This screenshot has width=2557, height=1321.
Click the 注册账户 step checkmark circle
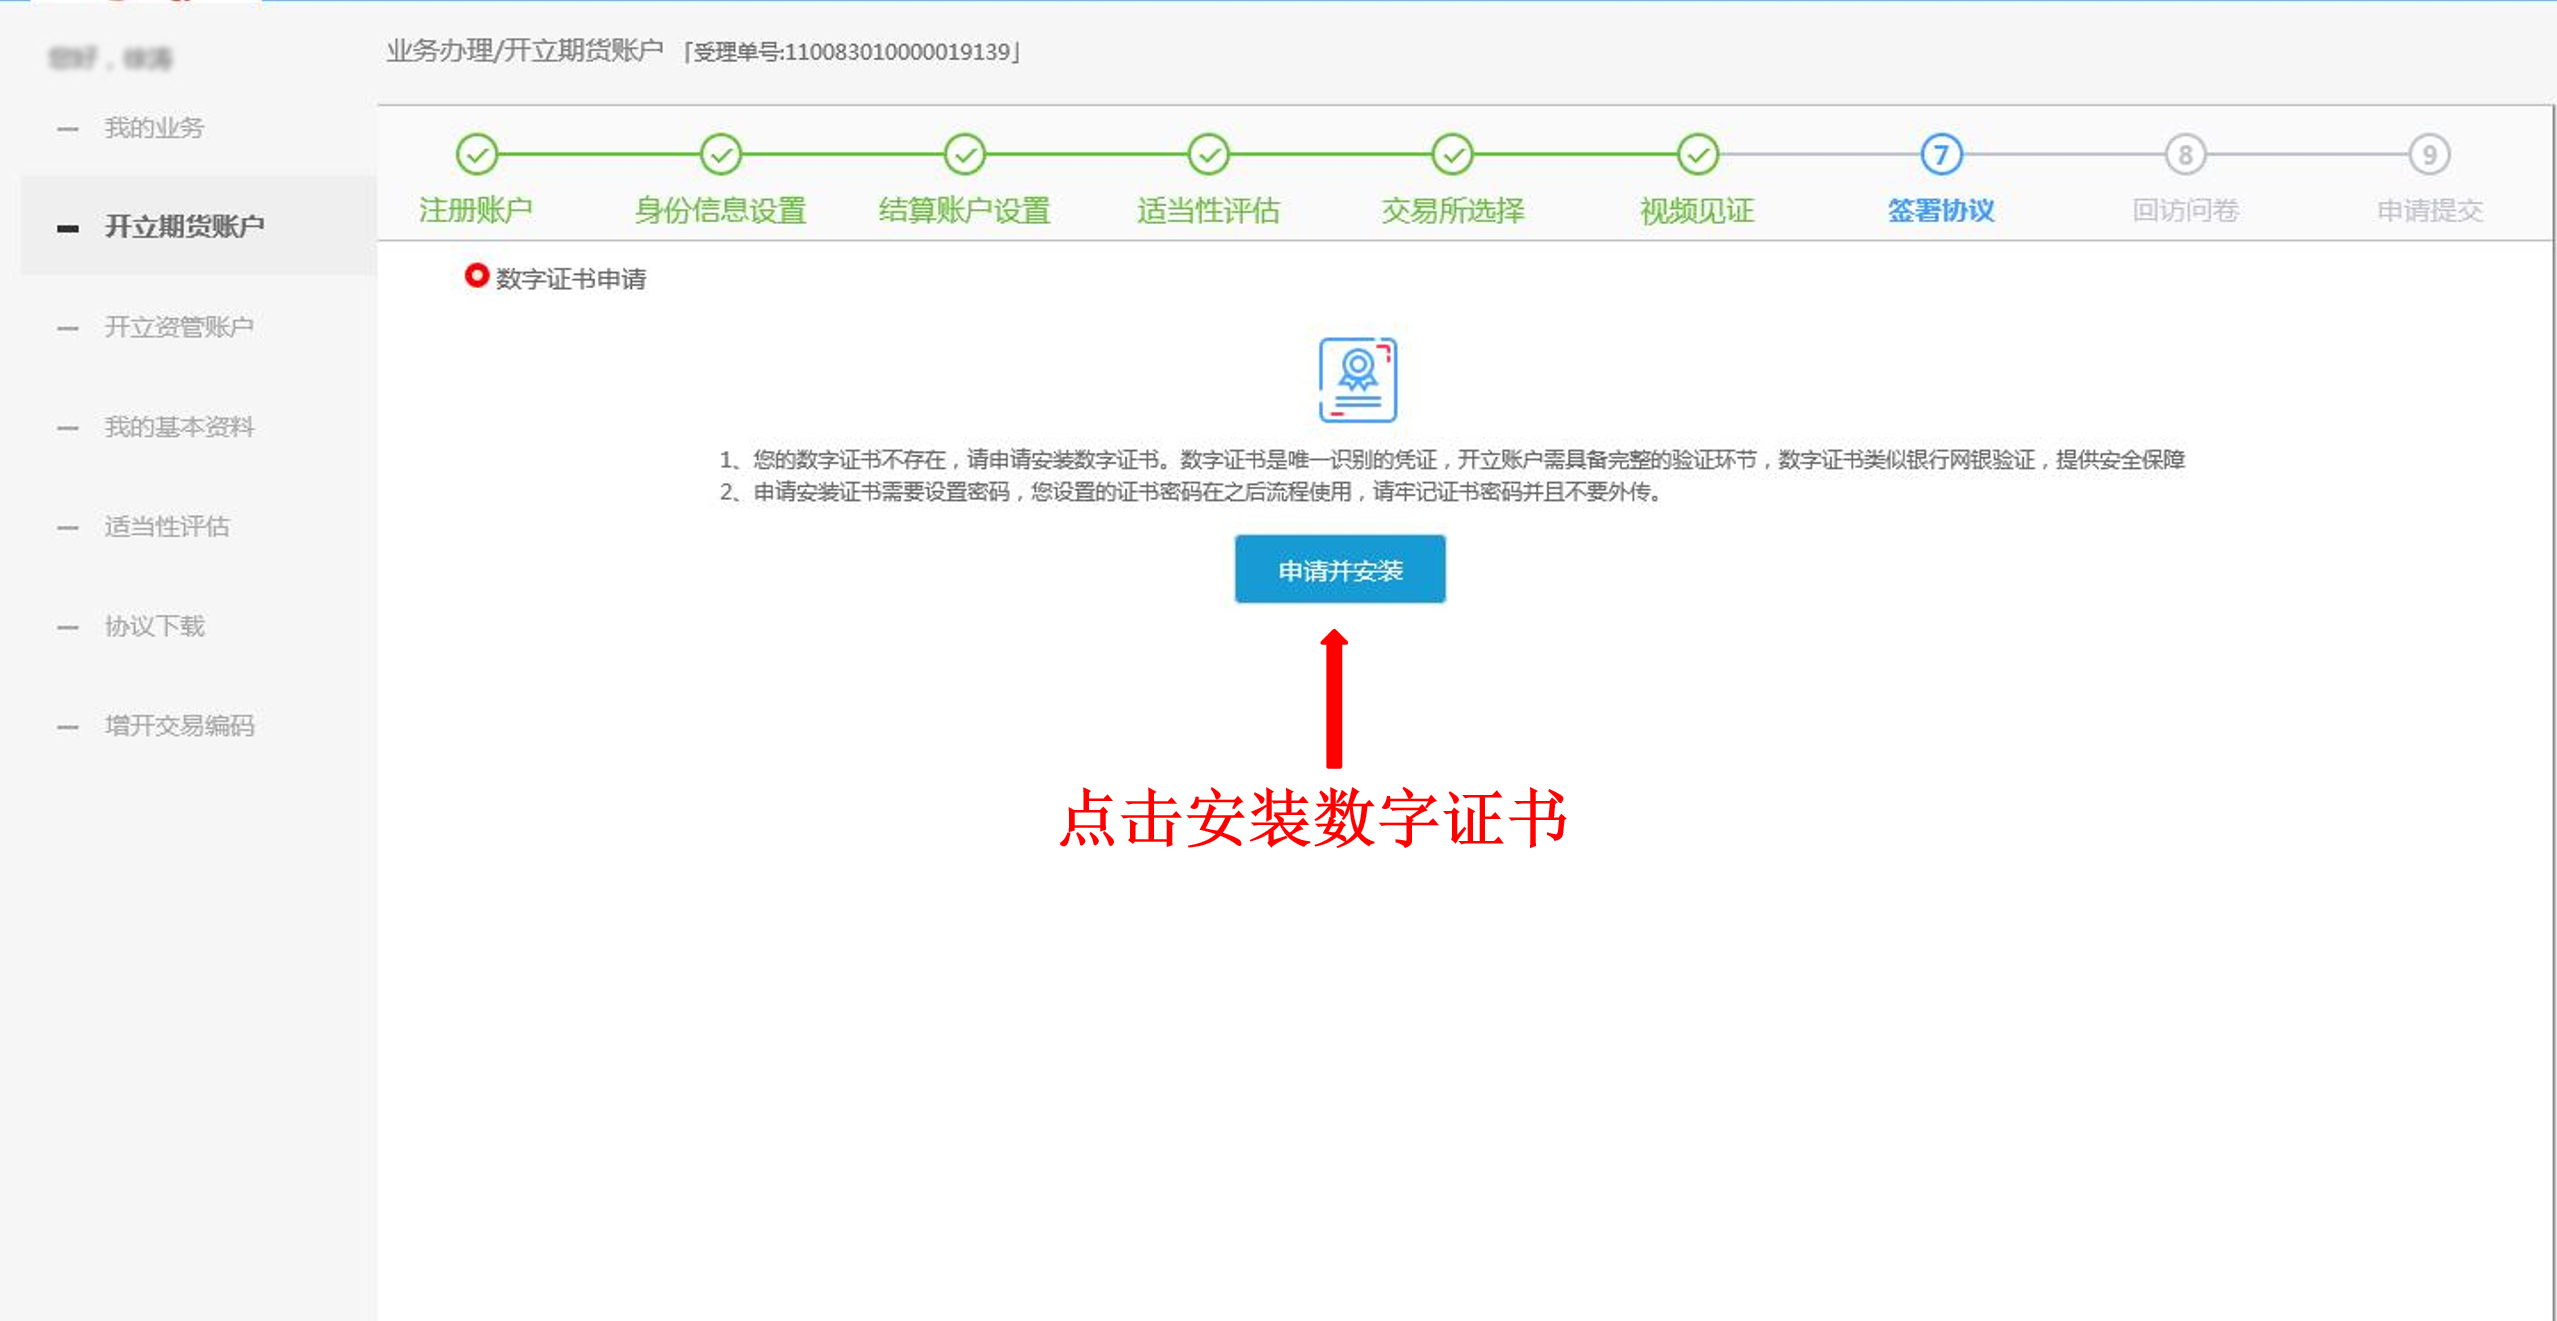[x=477, y=155]
